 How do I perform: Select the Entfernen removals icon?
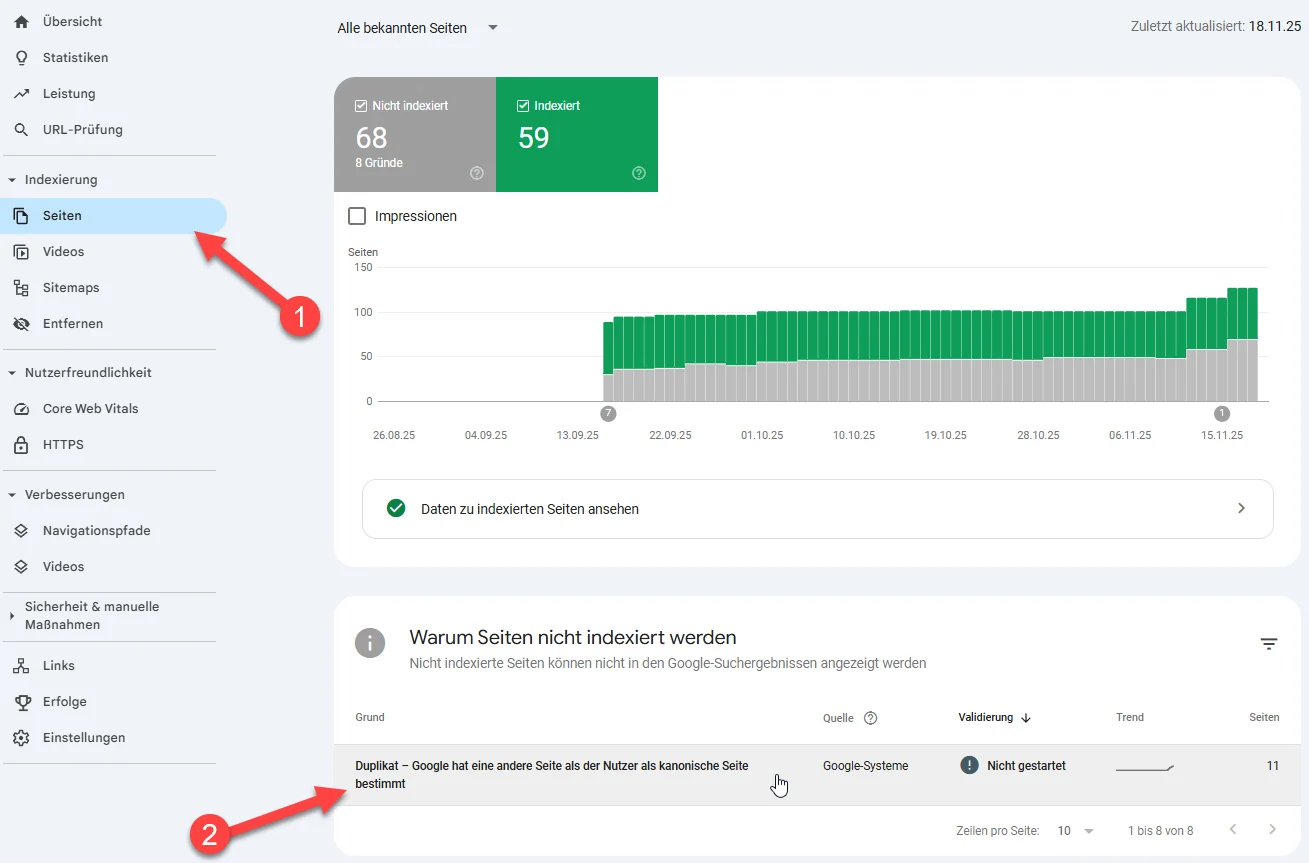[20, 323]
